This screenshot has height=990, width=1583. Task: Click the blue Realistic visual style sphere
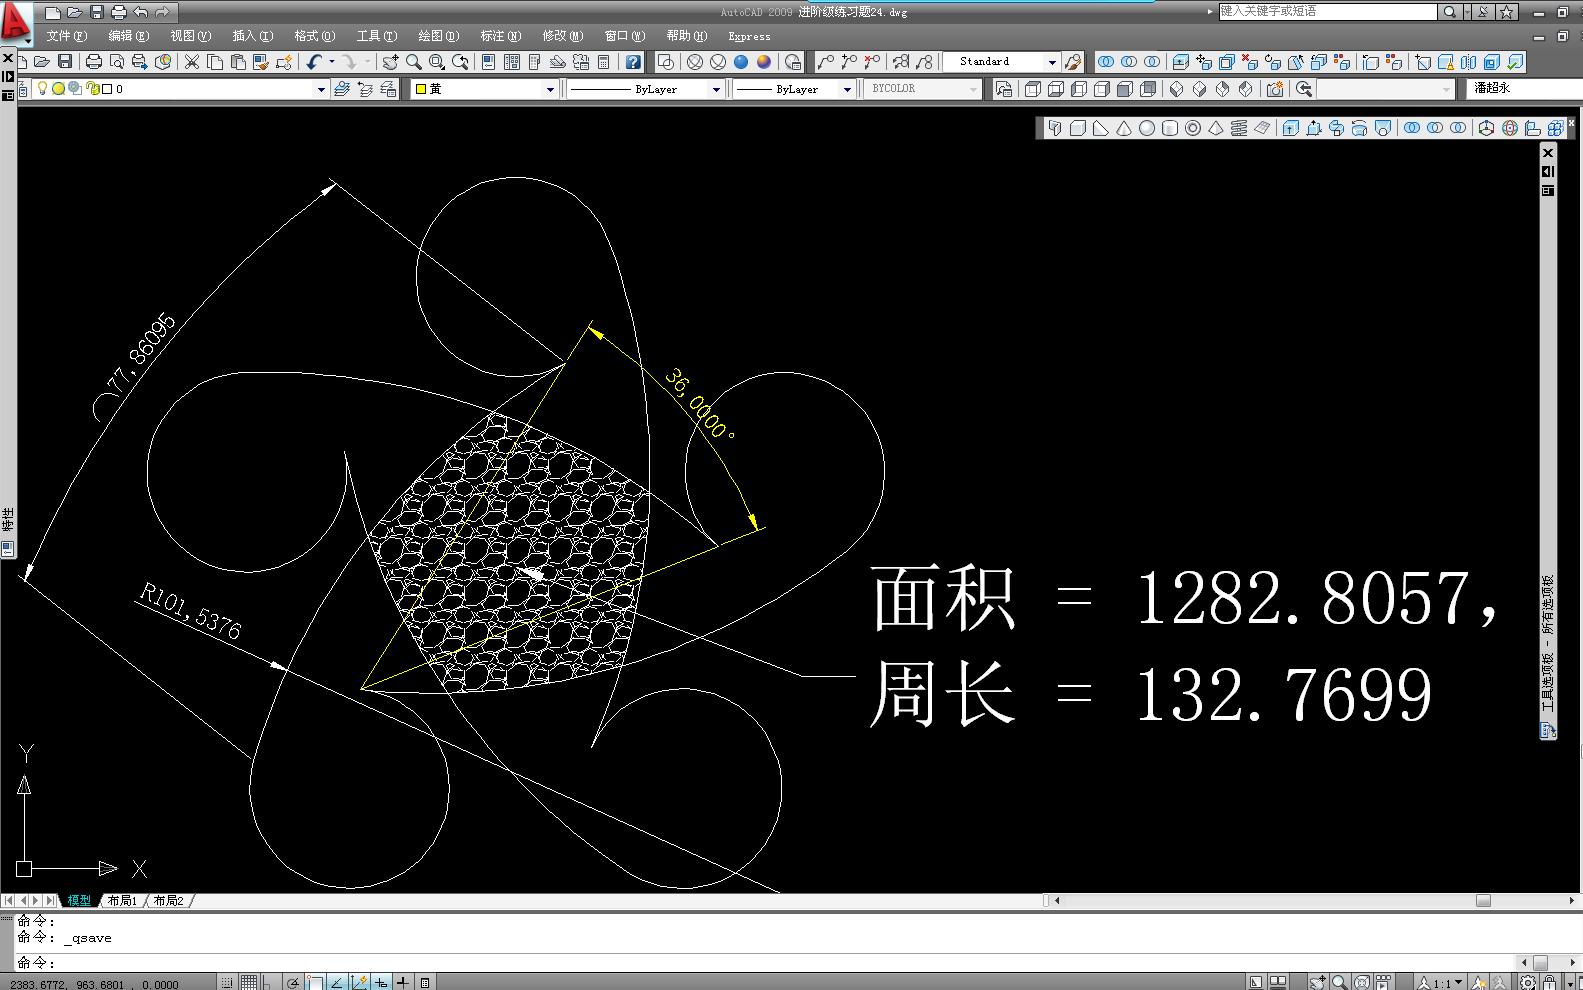[741, 62]
